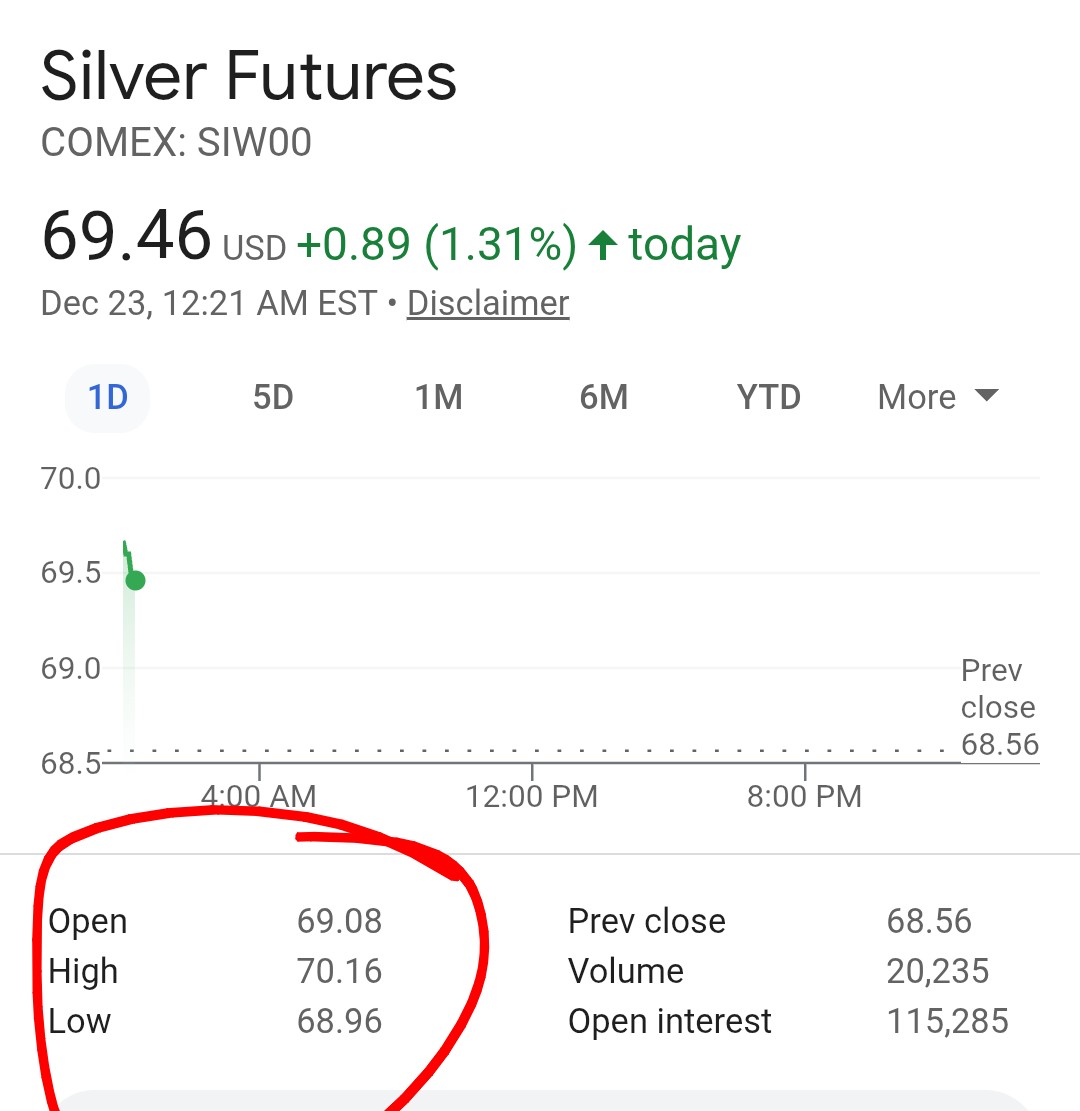Click the Volume figure 20,235

[937, 971]
